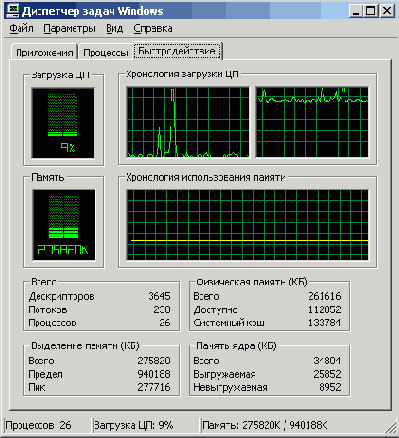Open the Параметры menu
Viewport: 399px width, 438px height.
pyautogui.click(x=69, y=29)
